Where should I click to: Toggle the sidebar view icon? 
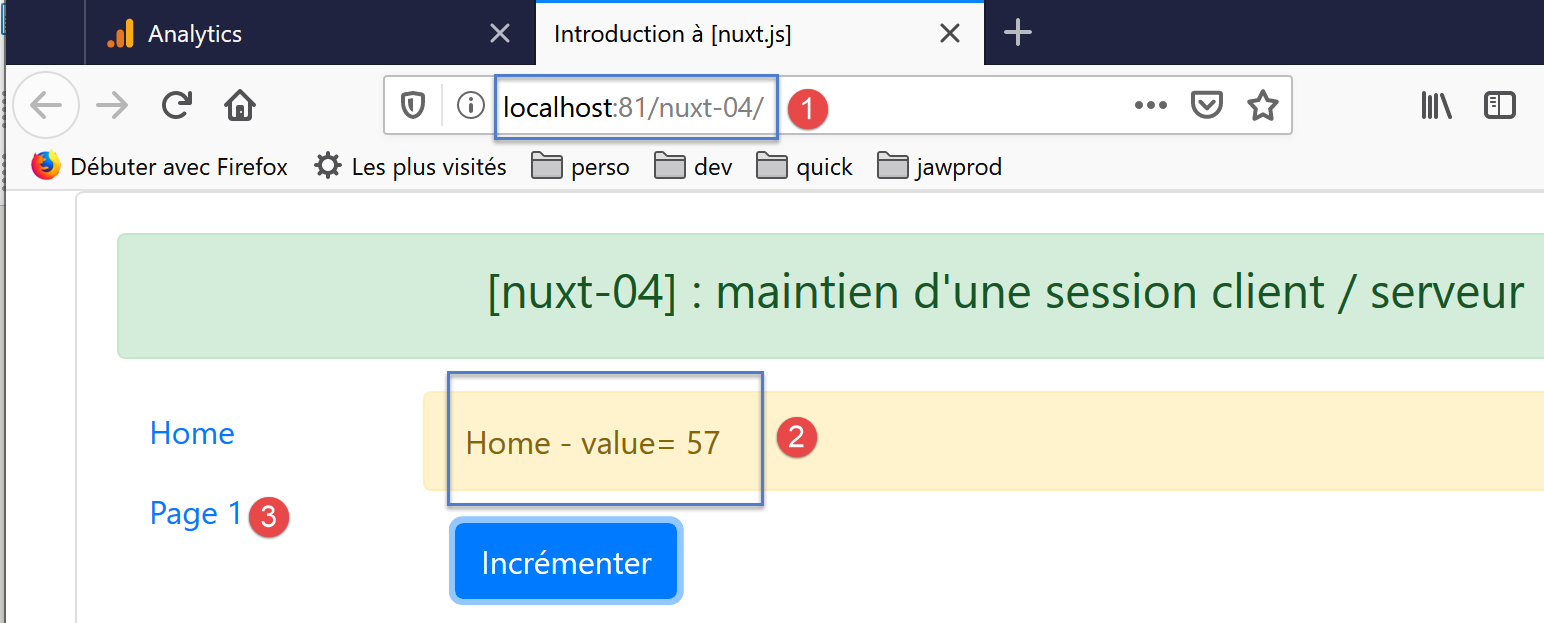coord(1500,105)
